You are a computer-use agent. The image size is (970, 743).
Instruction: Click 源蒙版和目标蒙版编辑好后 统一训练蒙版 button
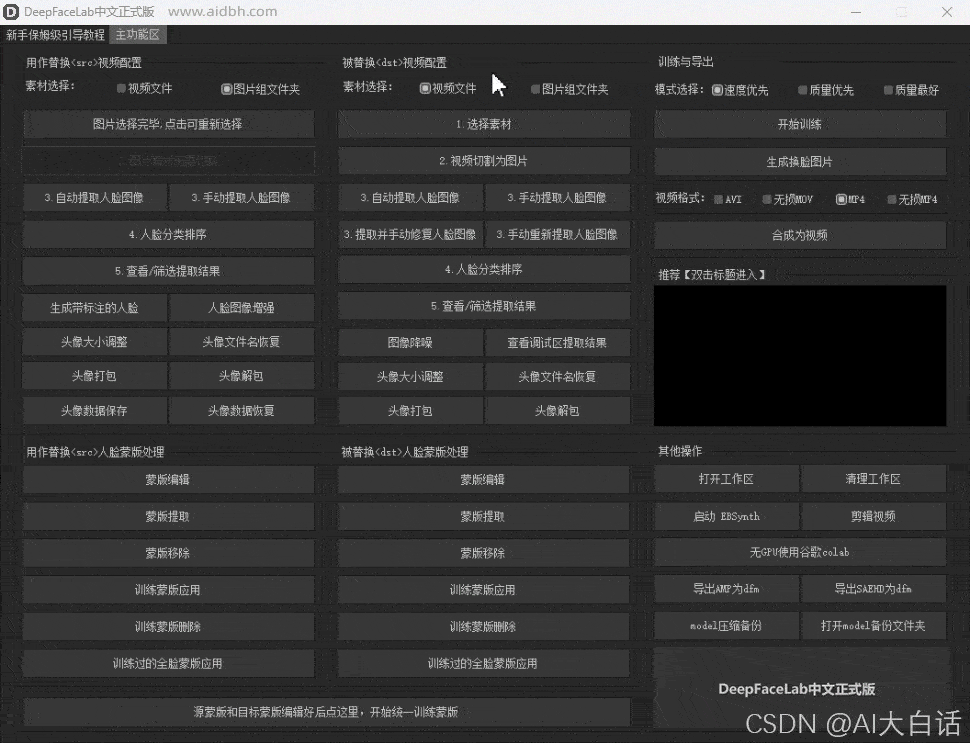pyautogui.click(x=327, y=712)
